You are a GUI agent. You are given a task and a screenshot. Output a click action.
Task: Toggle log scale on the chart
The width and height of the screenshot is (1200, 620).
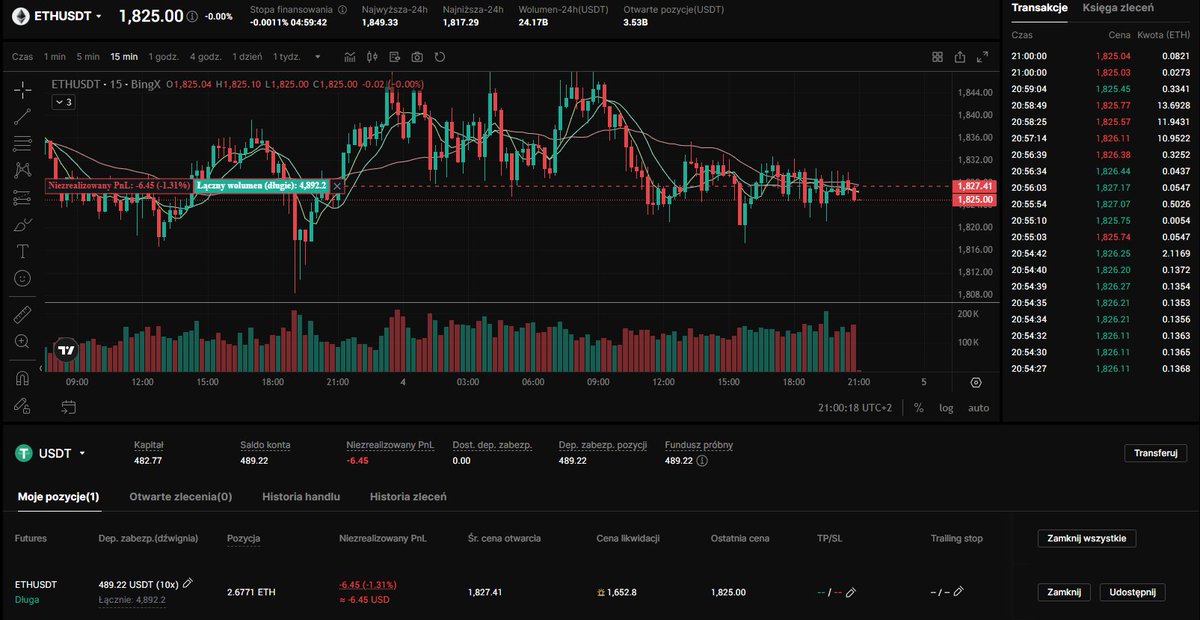(945, 408)
